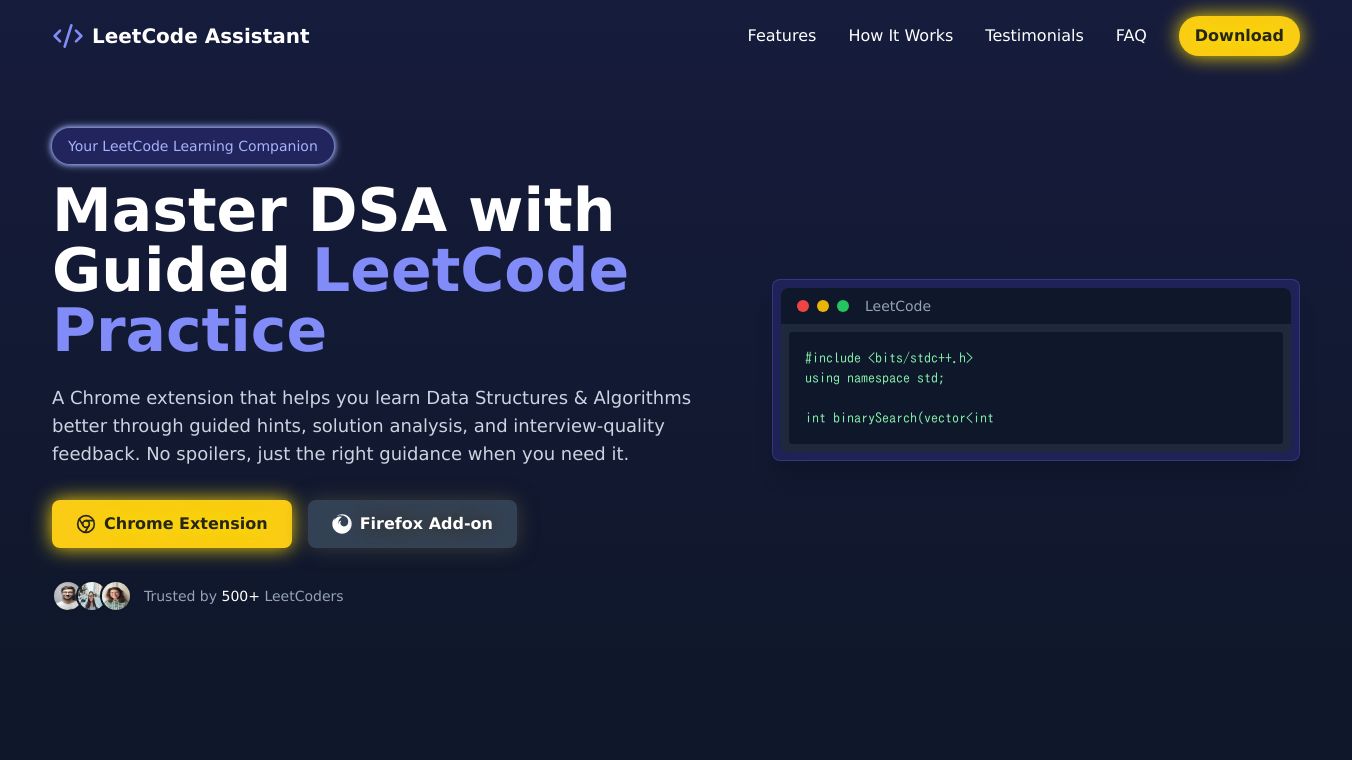
Task: Open the How It Works link
Action: [900, 36]
